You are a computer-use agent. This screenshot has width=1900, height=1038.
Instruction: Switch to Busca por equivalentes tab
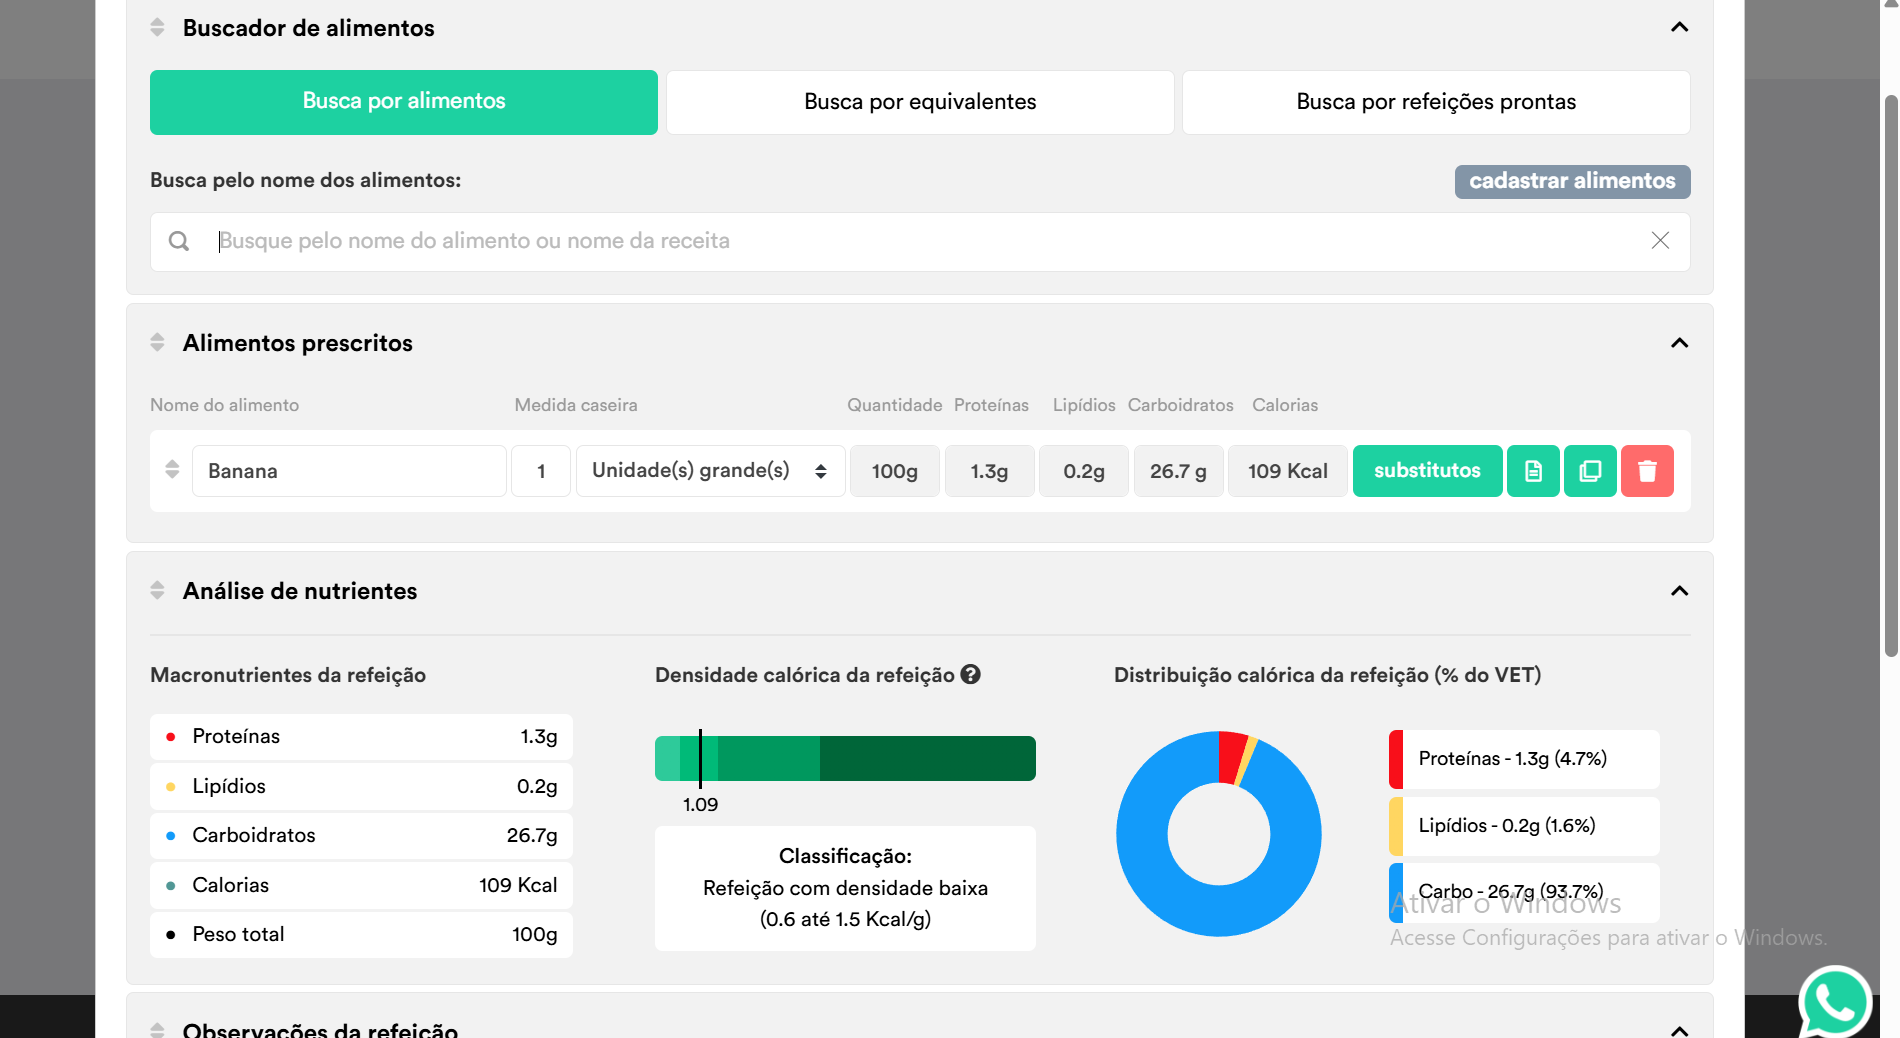point(920,102)
